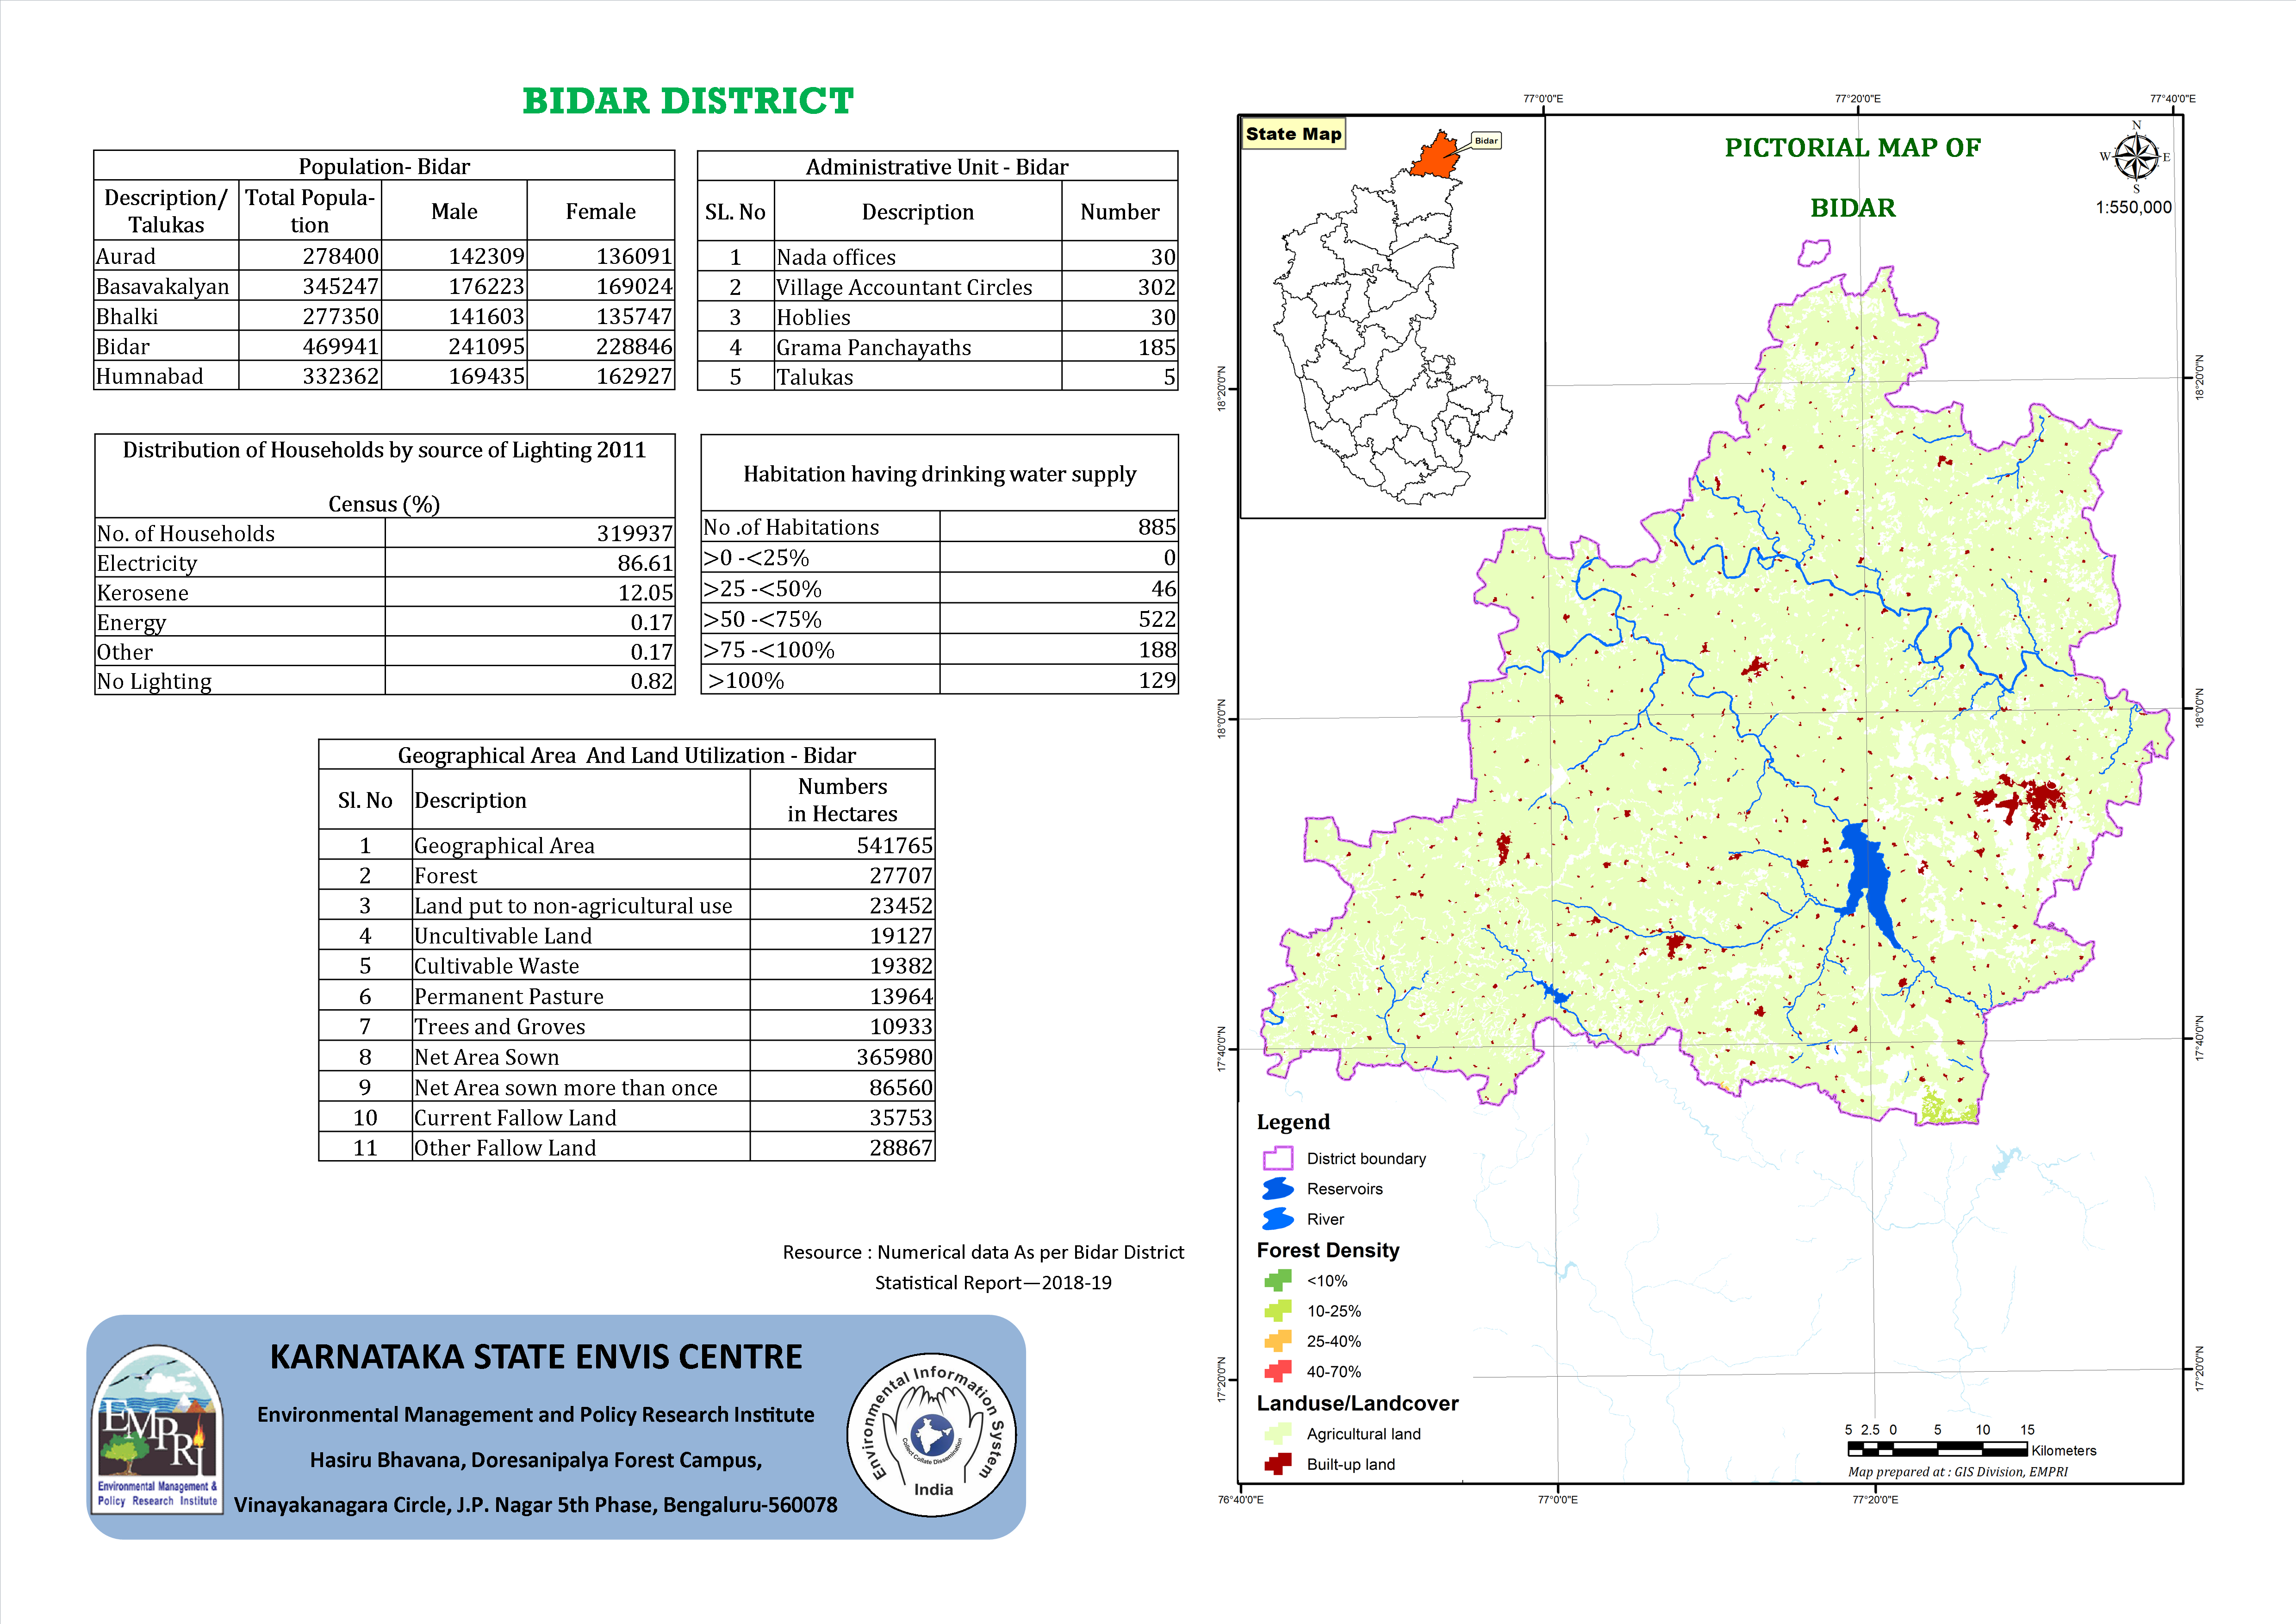Click the map scale bar in kilometers
Viewport: 2296px width, 1624px height.
[x=1937, y=1449]
